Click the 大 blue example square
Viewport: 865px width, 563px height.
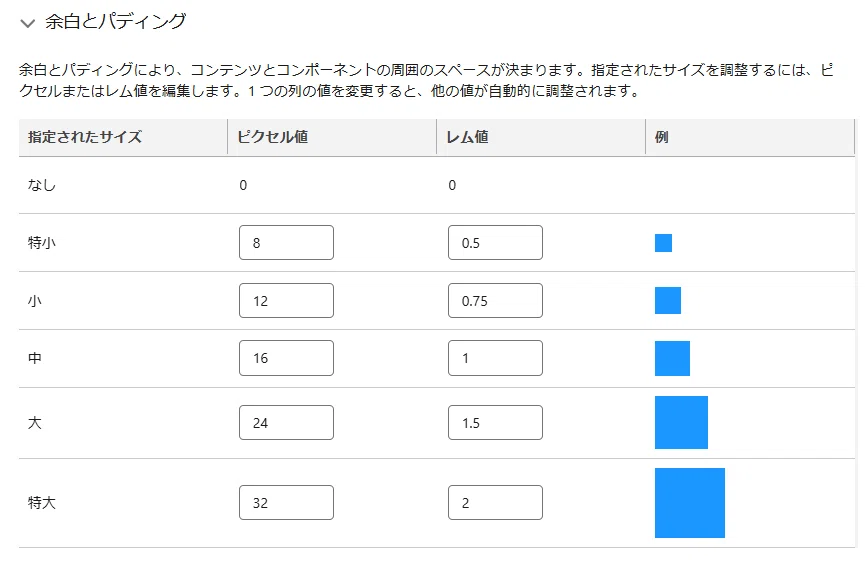coord(681,422)
